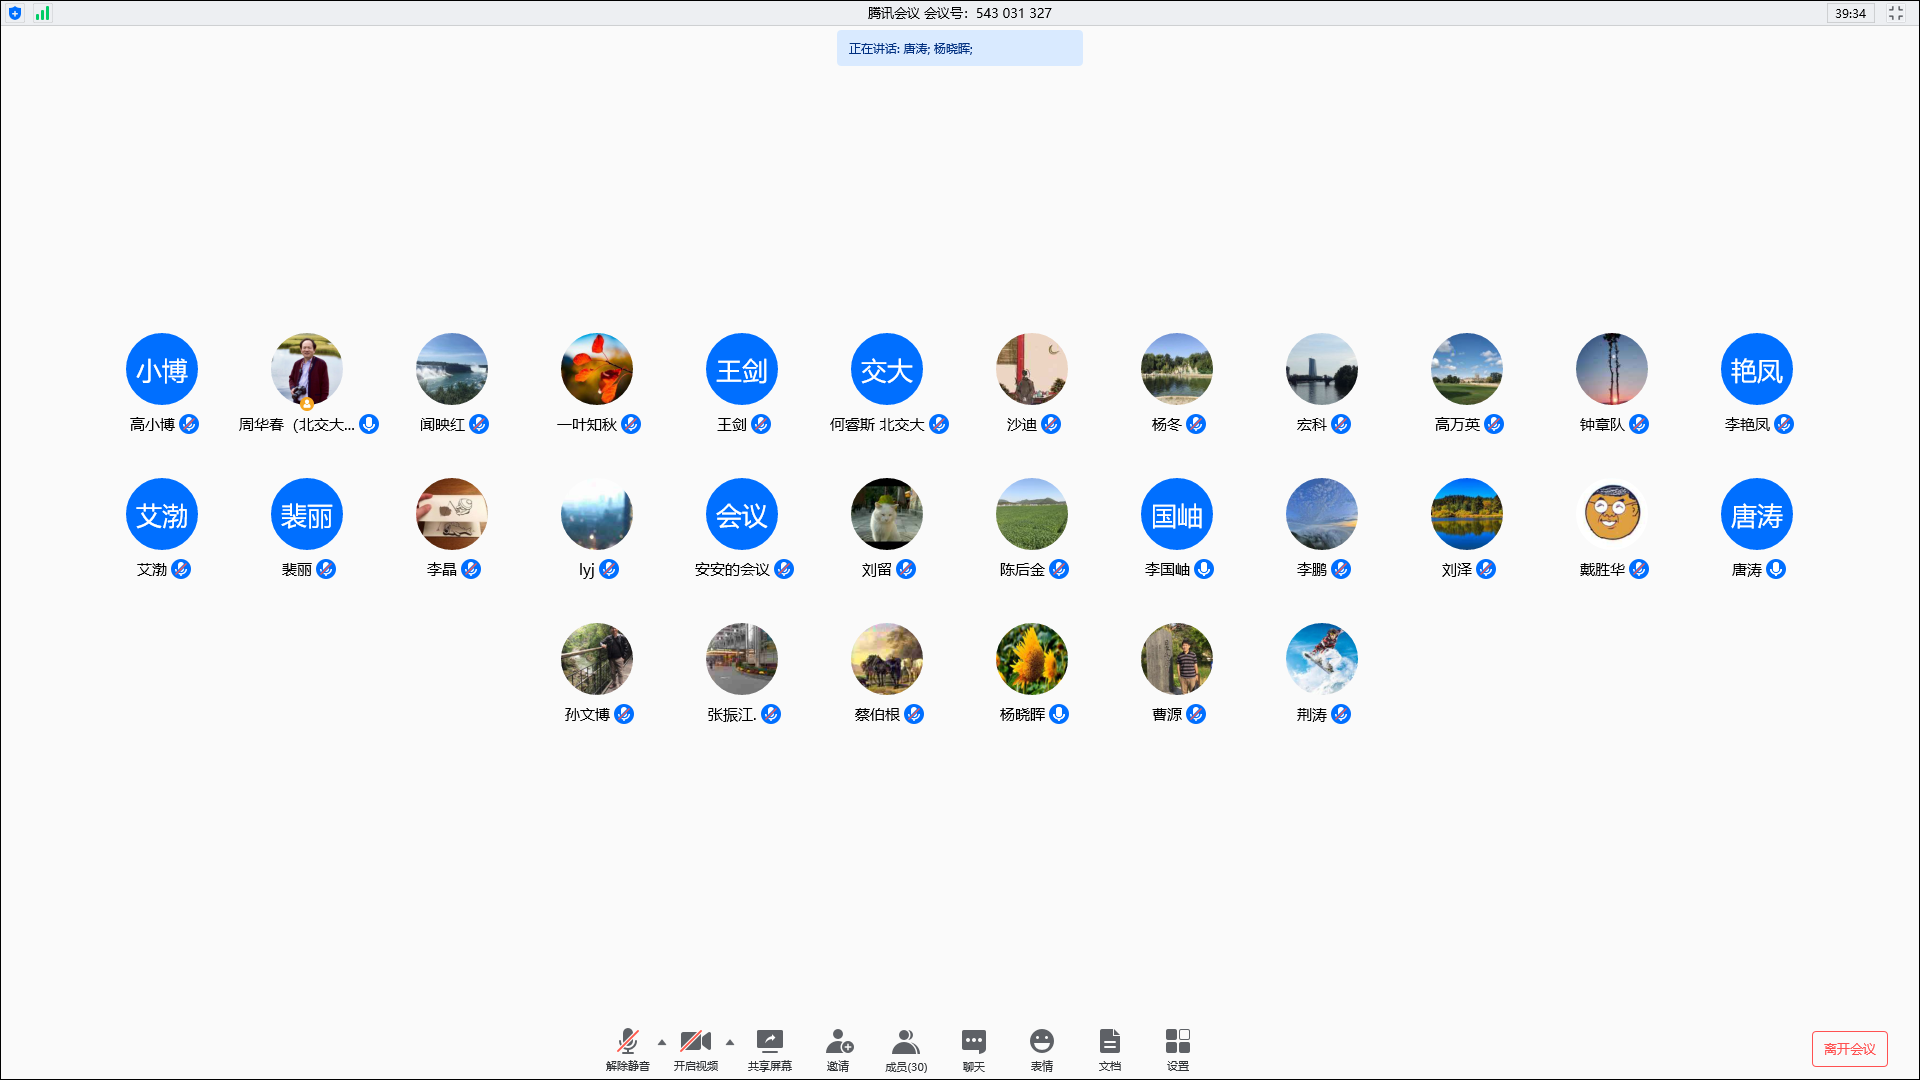The height and width of the screenshot is (1080, 1920).
Task: Open the Members (成员) list icon
Action: [x=905, y=1042]
